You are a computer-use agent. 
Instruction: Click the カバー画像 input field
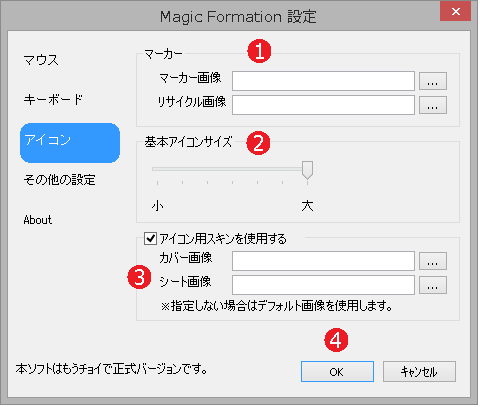click(323, 261)
